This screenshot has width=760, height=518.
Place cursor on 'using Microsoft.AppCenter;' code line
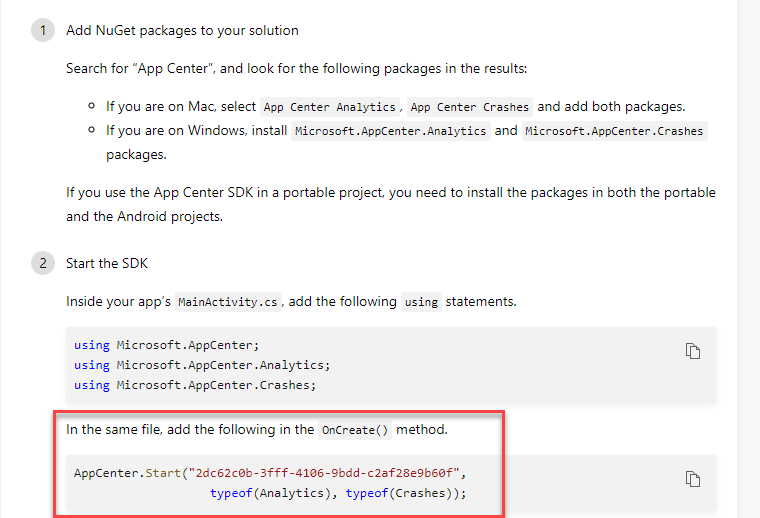[x=165, y=345]
